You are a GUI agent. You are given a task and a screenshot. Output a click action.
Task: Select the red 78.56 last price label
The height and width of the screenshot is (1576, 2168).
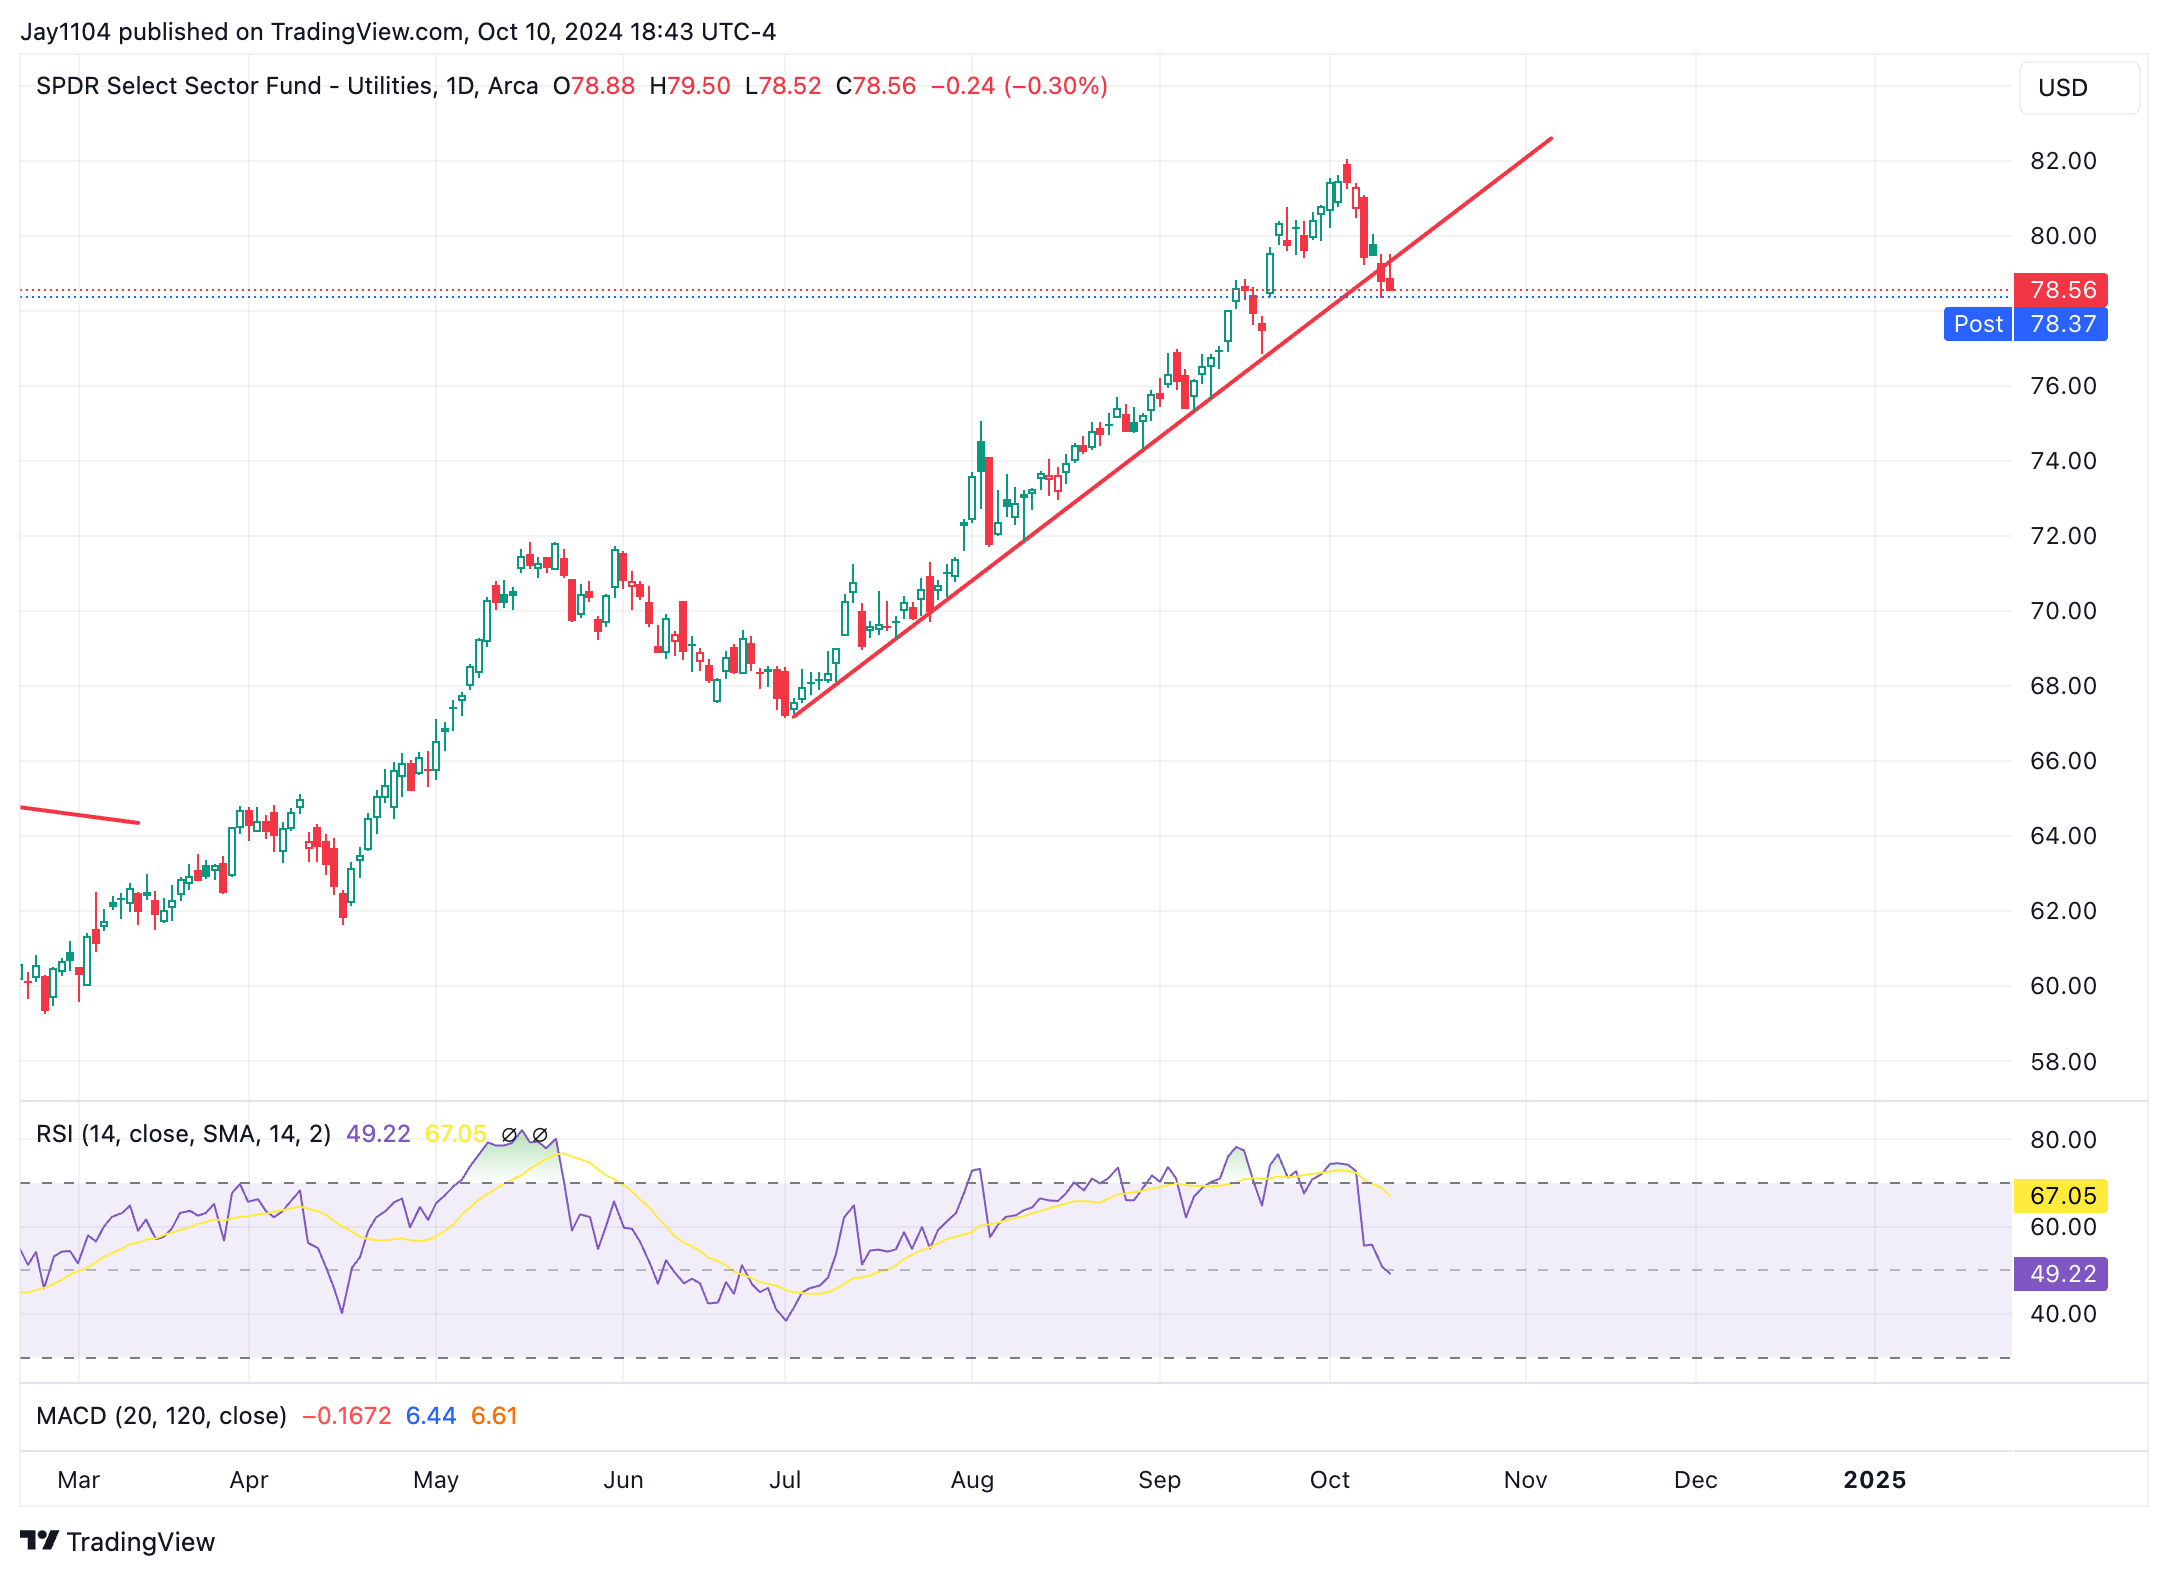[2060, 290]
